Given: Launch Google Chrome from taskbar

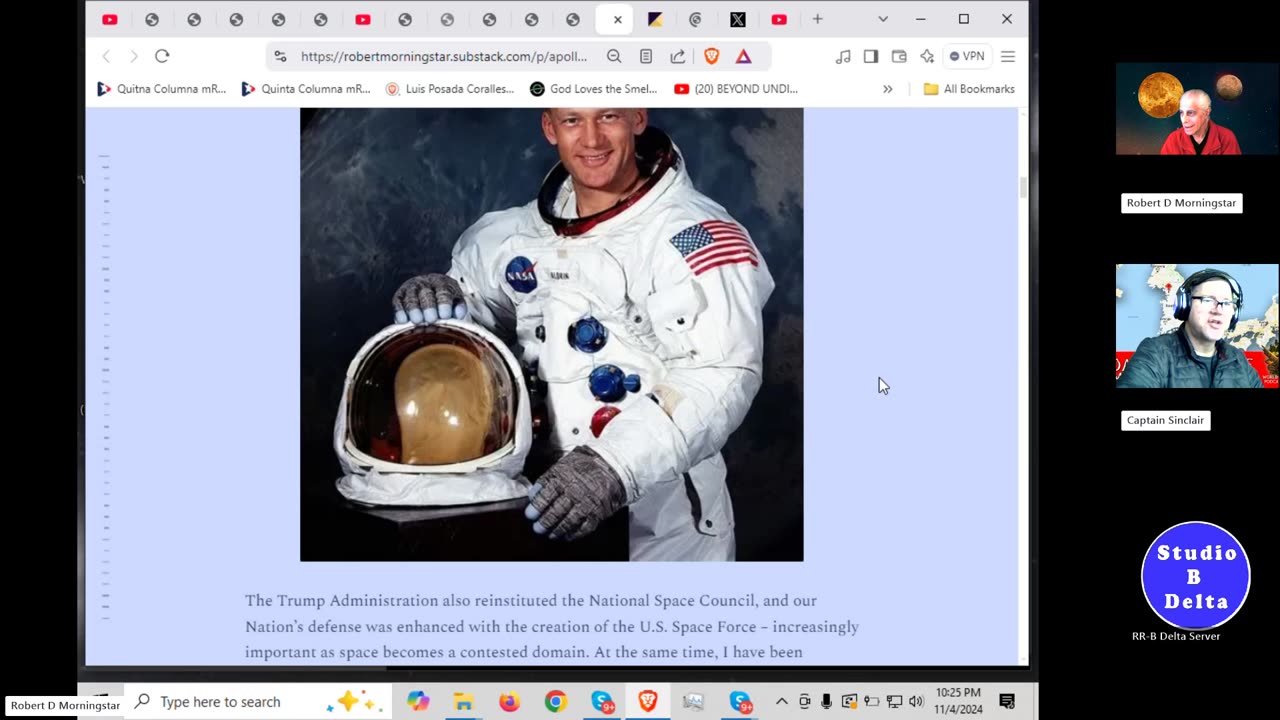Looking at the screenshot, I should (555, 702).
